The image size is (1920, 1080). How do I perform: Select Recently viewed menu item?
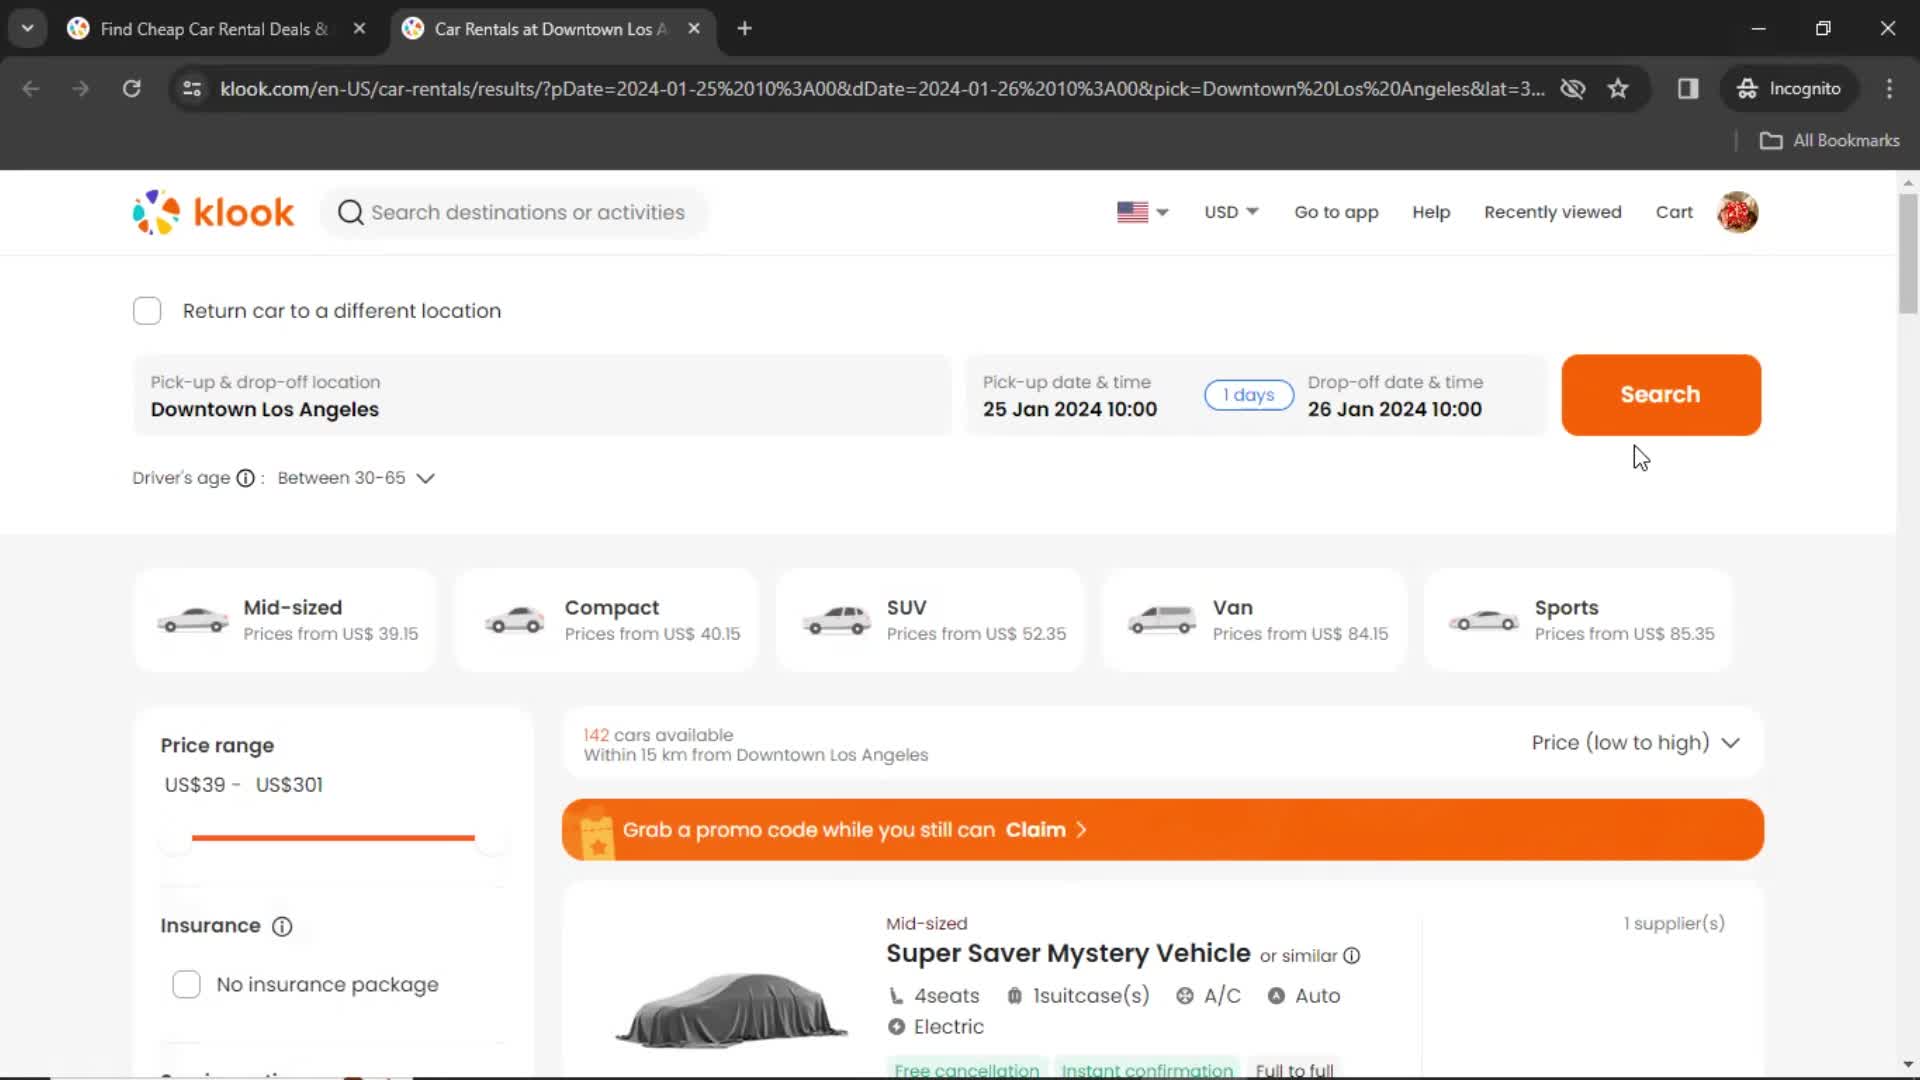pos(1553,212)
